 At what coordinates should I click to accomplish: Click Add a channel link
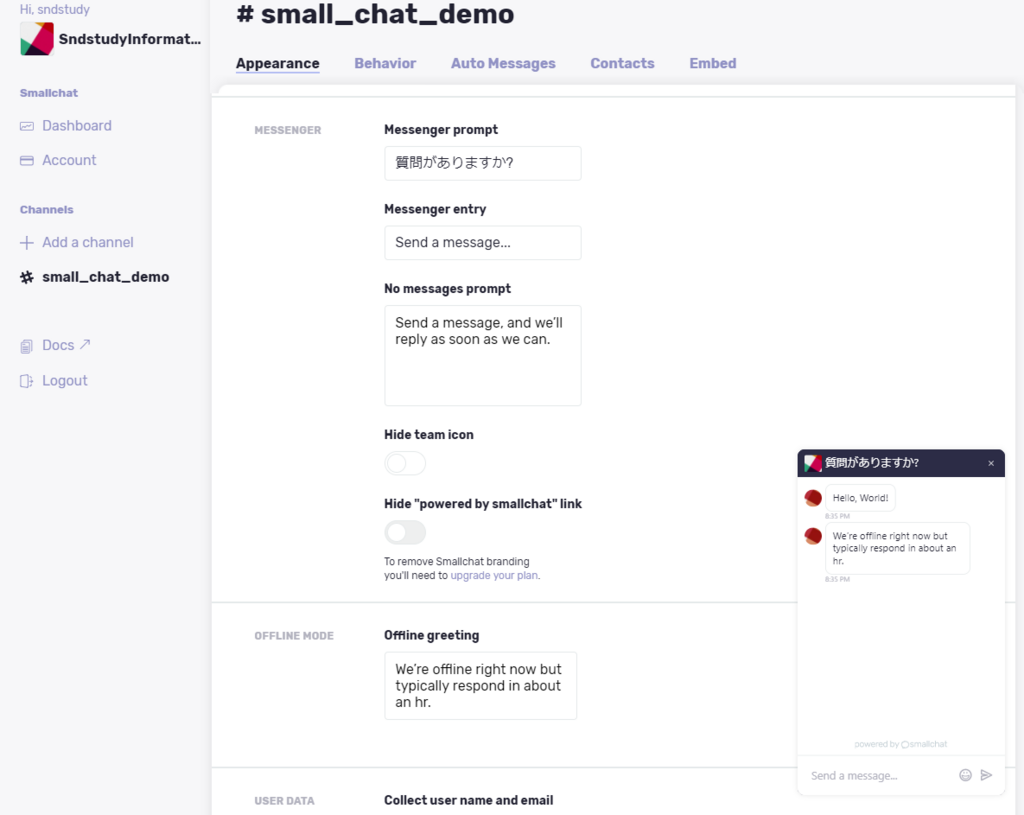click(x=88, y=242)
